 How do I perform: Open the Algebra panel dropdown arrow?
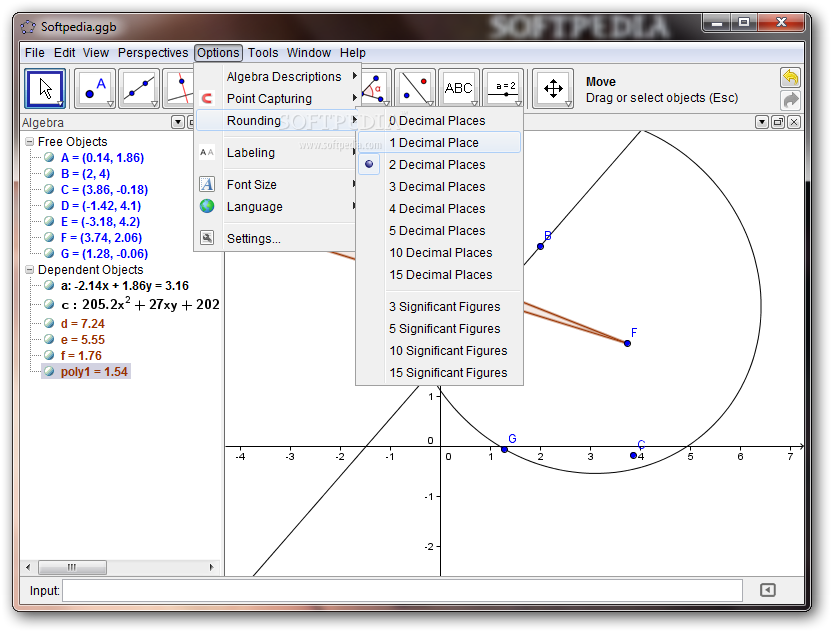tap(178, 123)
